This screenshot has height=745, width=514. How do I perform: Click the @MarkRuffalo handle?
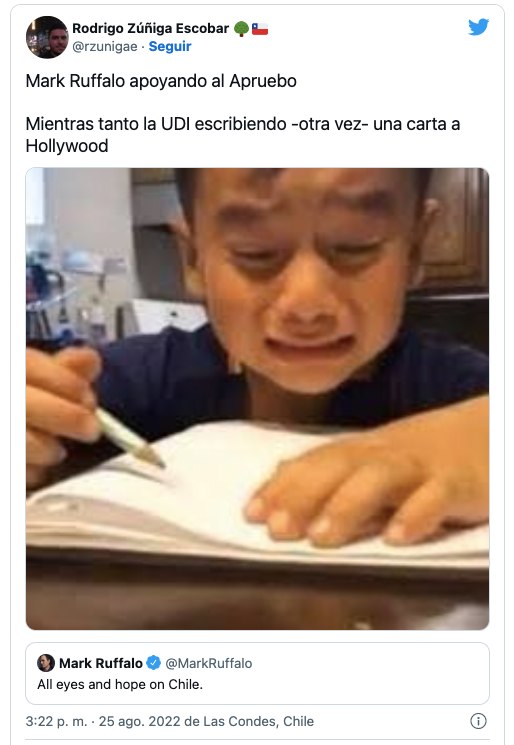point(209,663)
